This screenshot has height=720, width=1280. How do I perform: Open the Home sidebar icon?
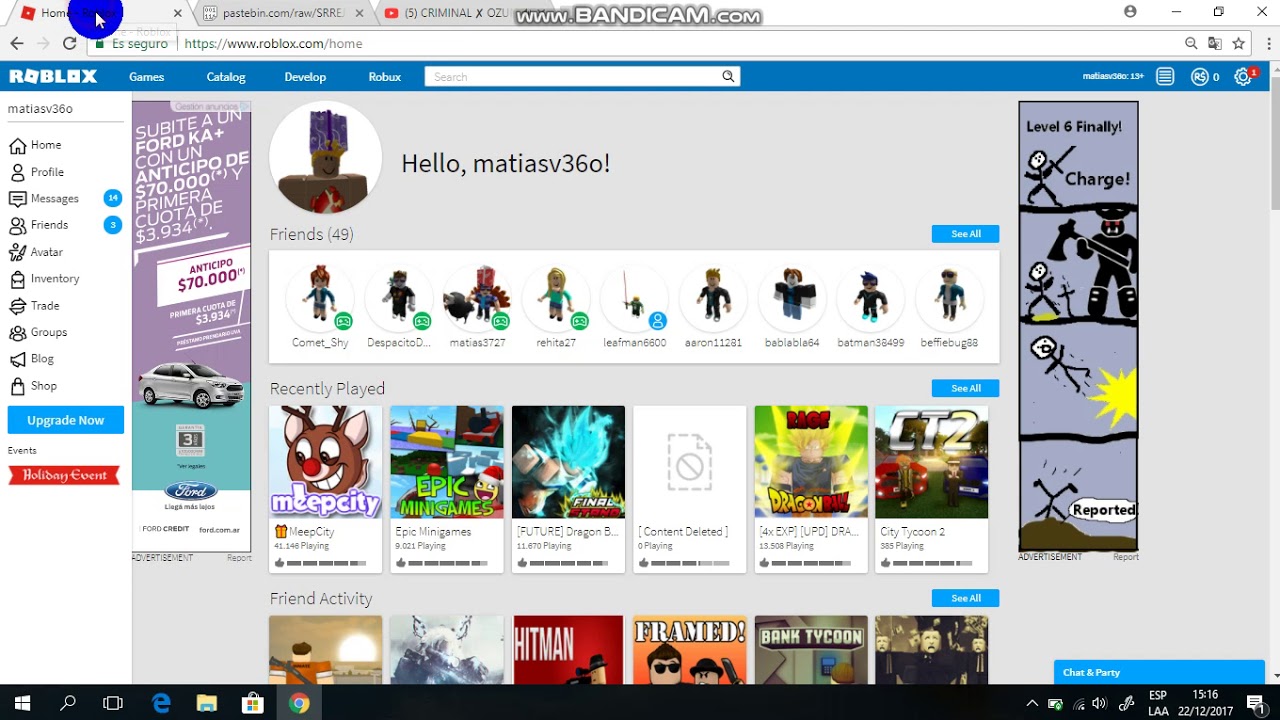(17, 145)
